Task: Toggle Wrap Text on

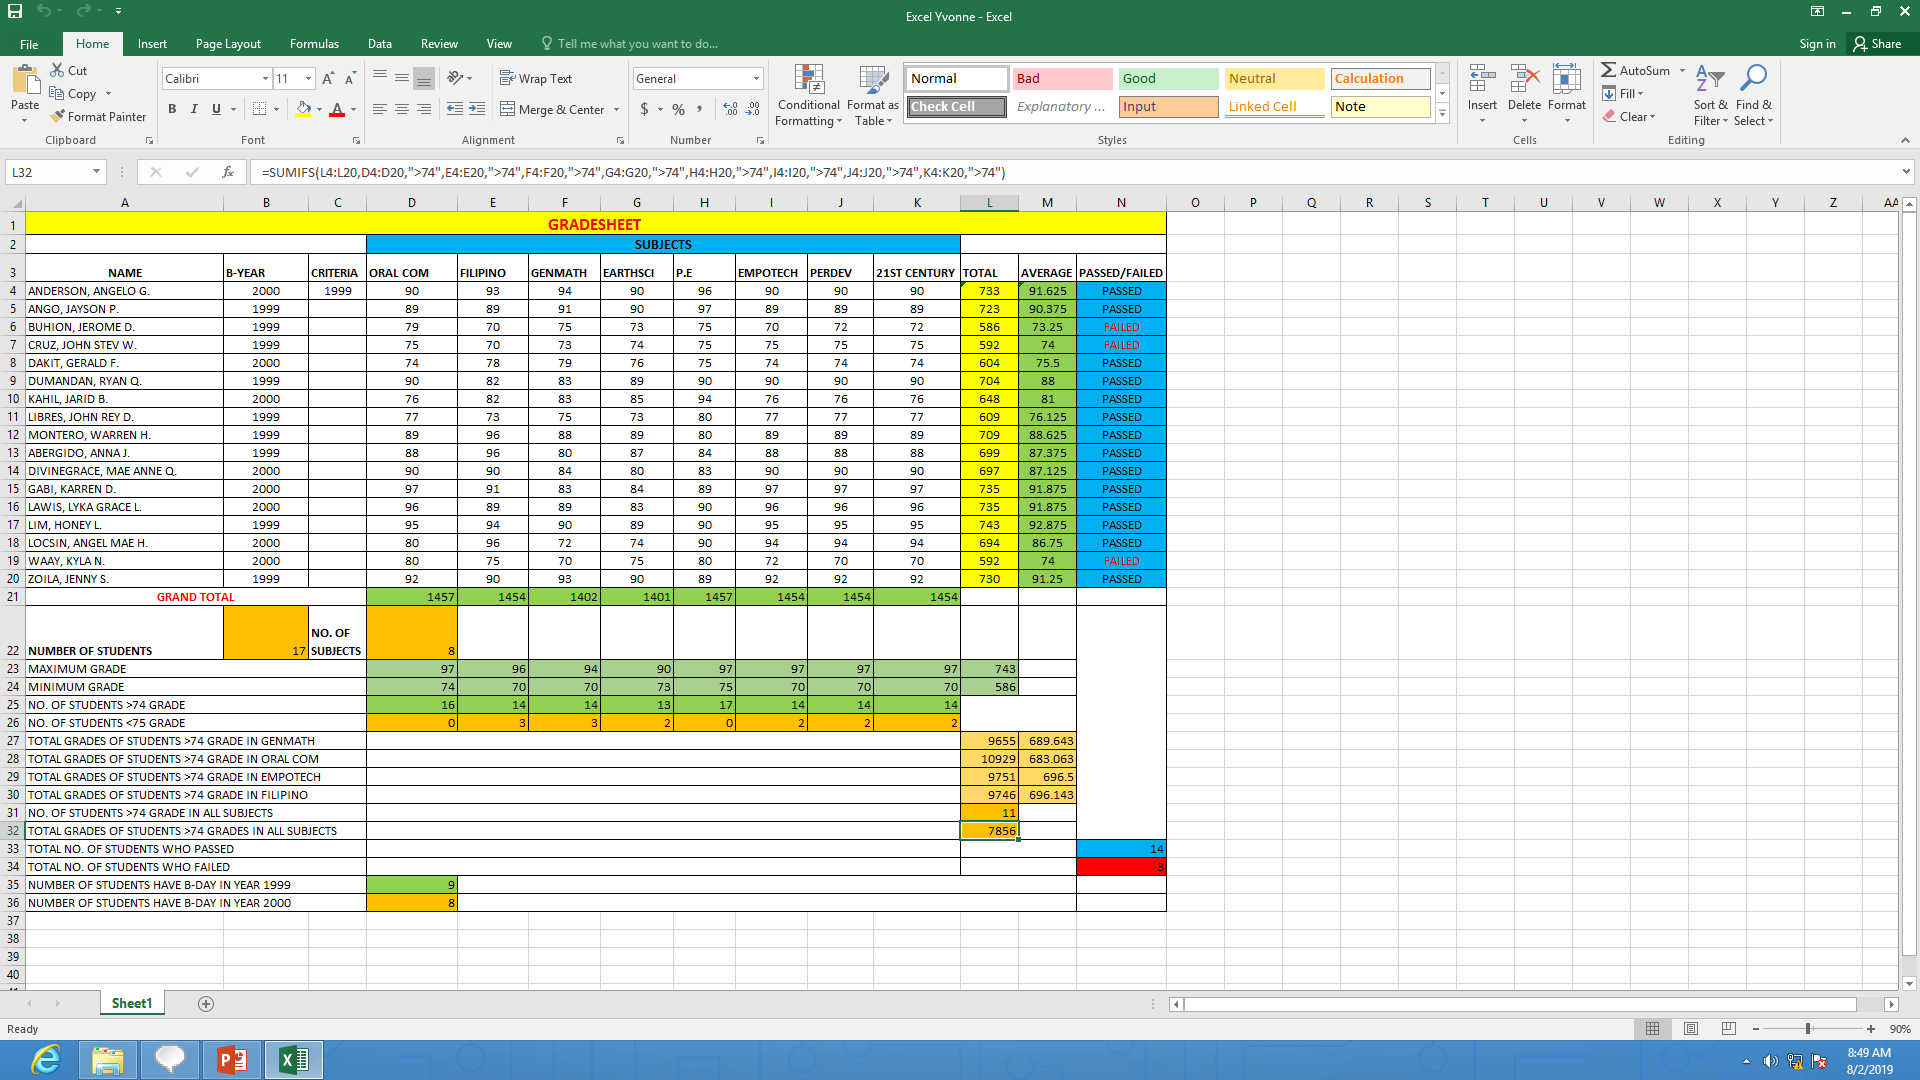Action: (535, 78)
